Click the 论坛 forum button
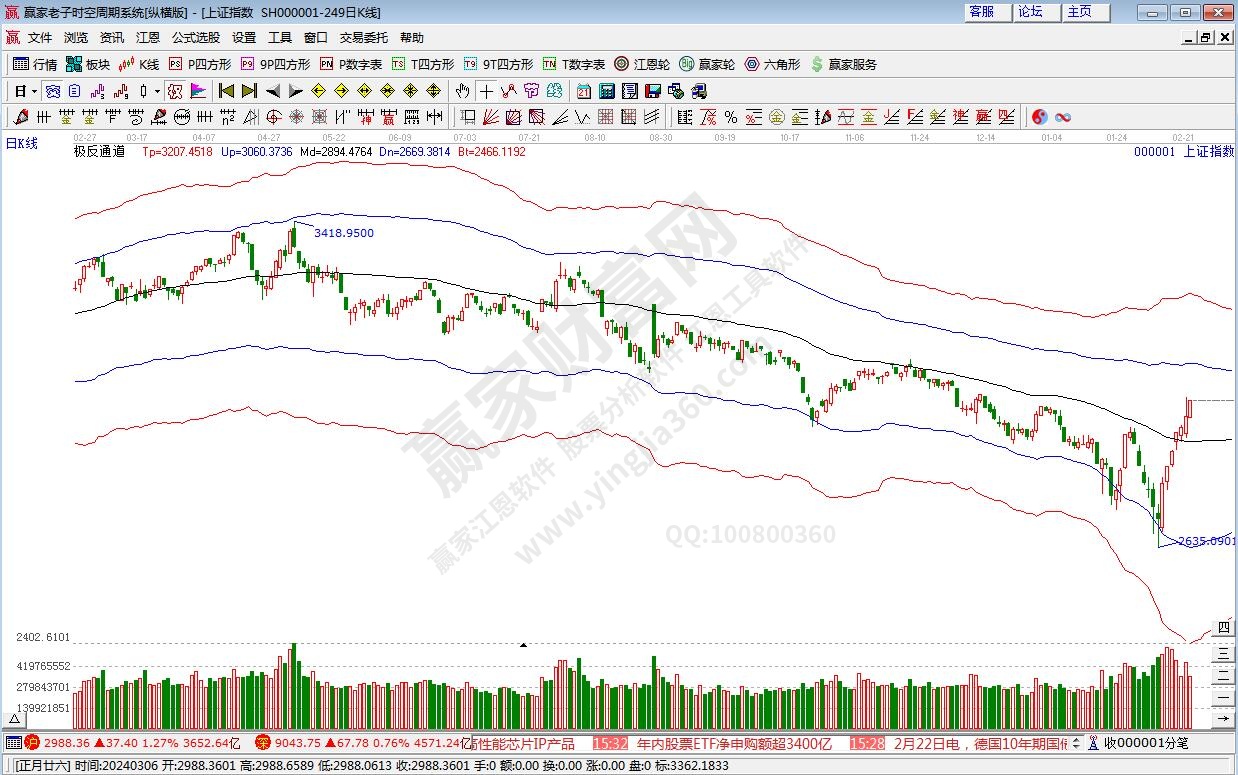Viewport: 1238px width, 775px height. tap(1030, 12)
